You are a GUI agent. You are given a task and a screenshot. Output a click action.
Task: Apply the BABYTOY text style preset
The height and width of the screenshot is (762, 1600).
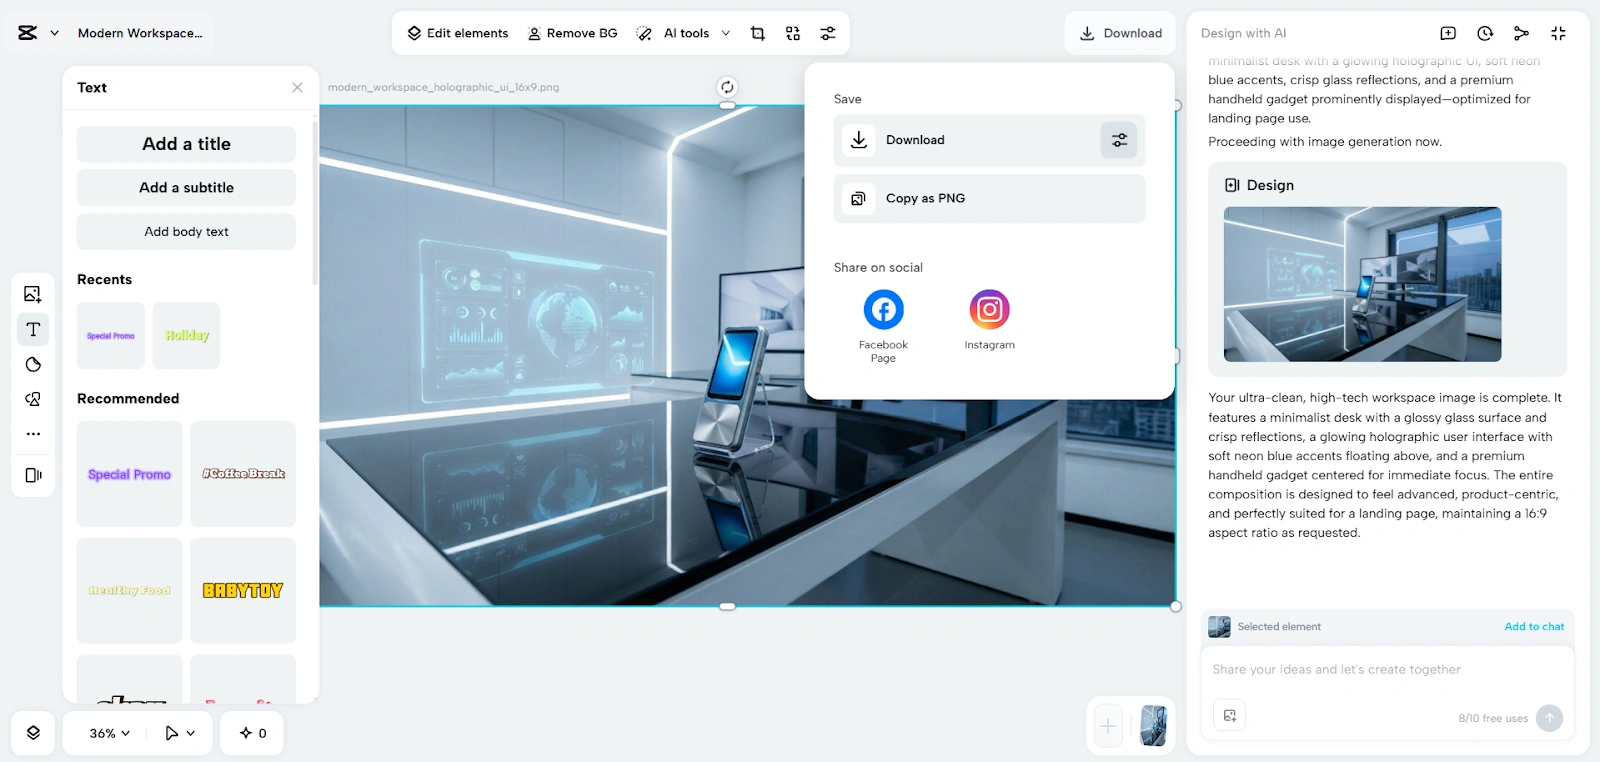[x=243, y=590]
